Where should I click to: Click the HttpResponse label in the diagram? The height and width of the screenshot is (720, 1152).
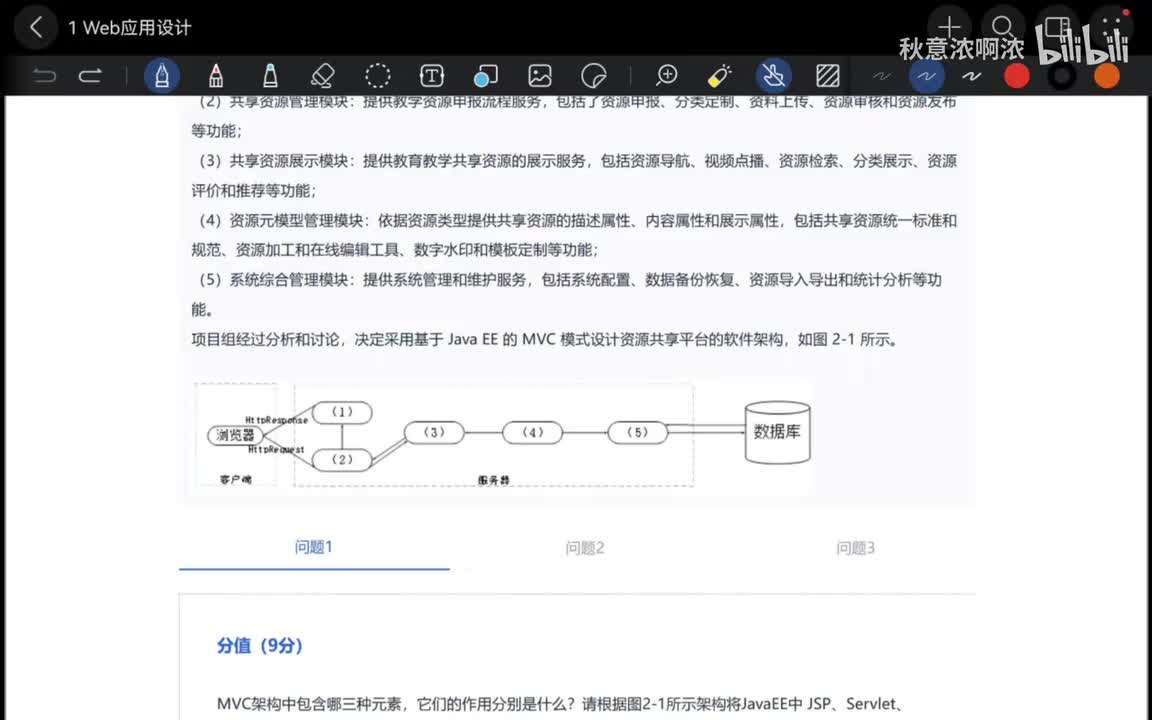(277, 420)
